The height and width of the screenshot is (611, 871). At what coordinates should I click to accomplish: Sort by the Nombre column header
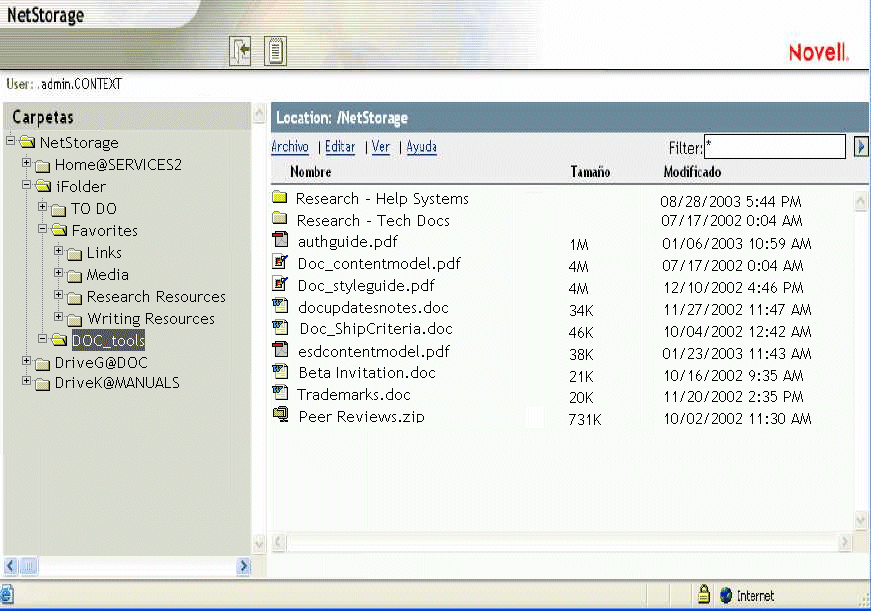point(311,172)
